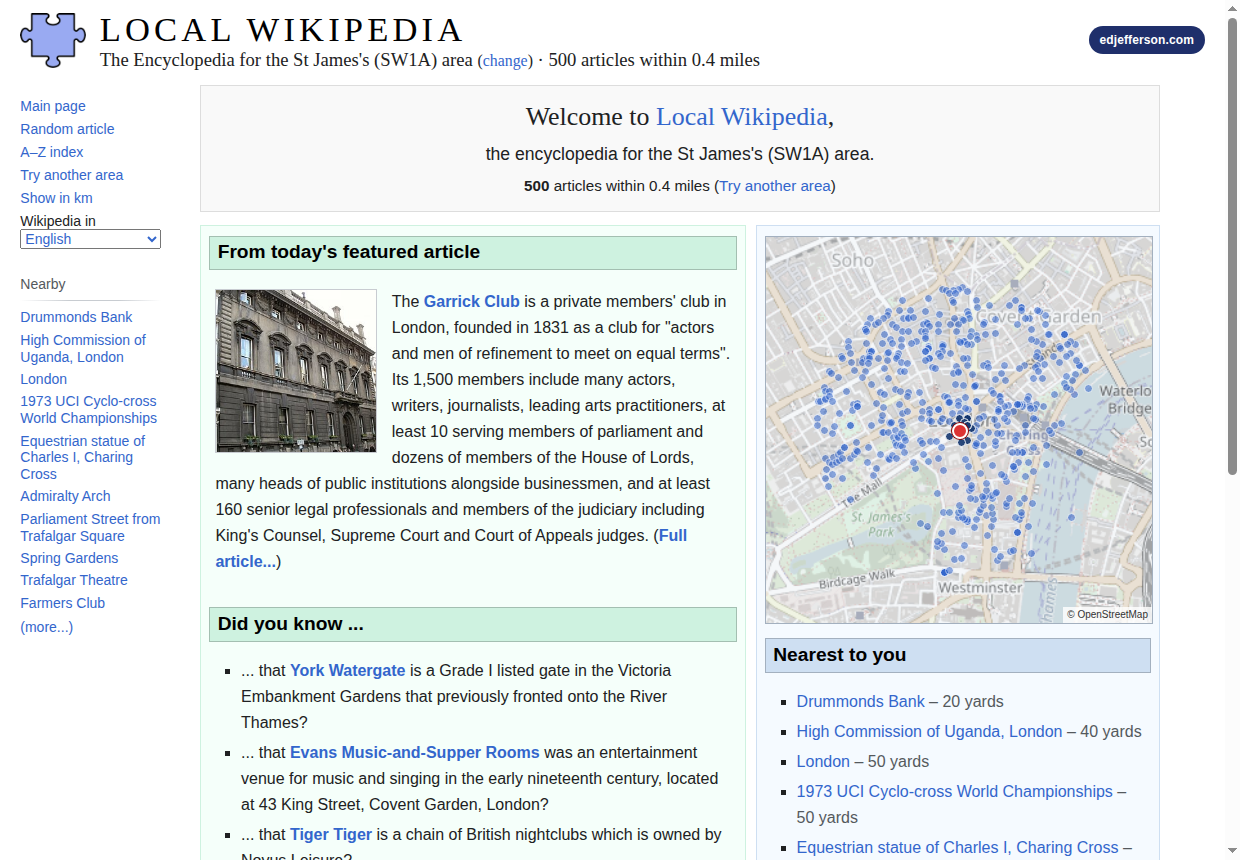Open the A–Z index
The image size is (1240, 860).
pyautogui.click(x=52, y=152)
